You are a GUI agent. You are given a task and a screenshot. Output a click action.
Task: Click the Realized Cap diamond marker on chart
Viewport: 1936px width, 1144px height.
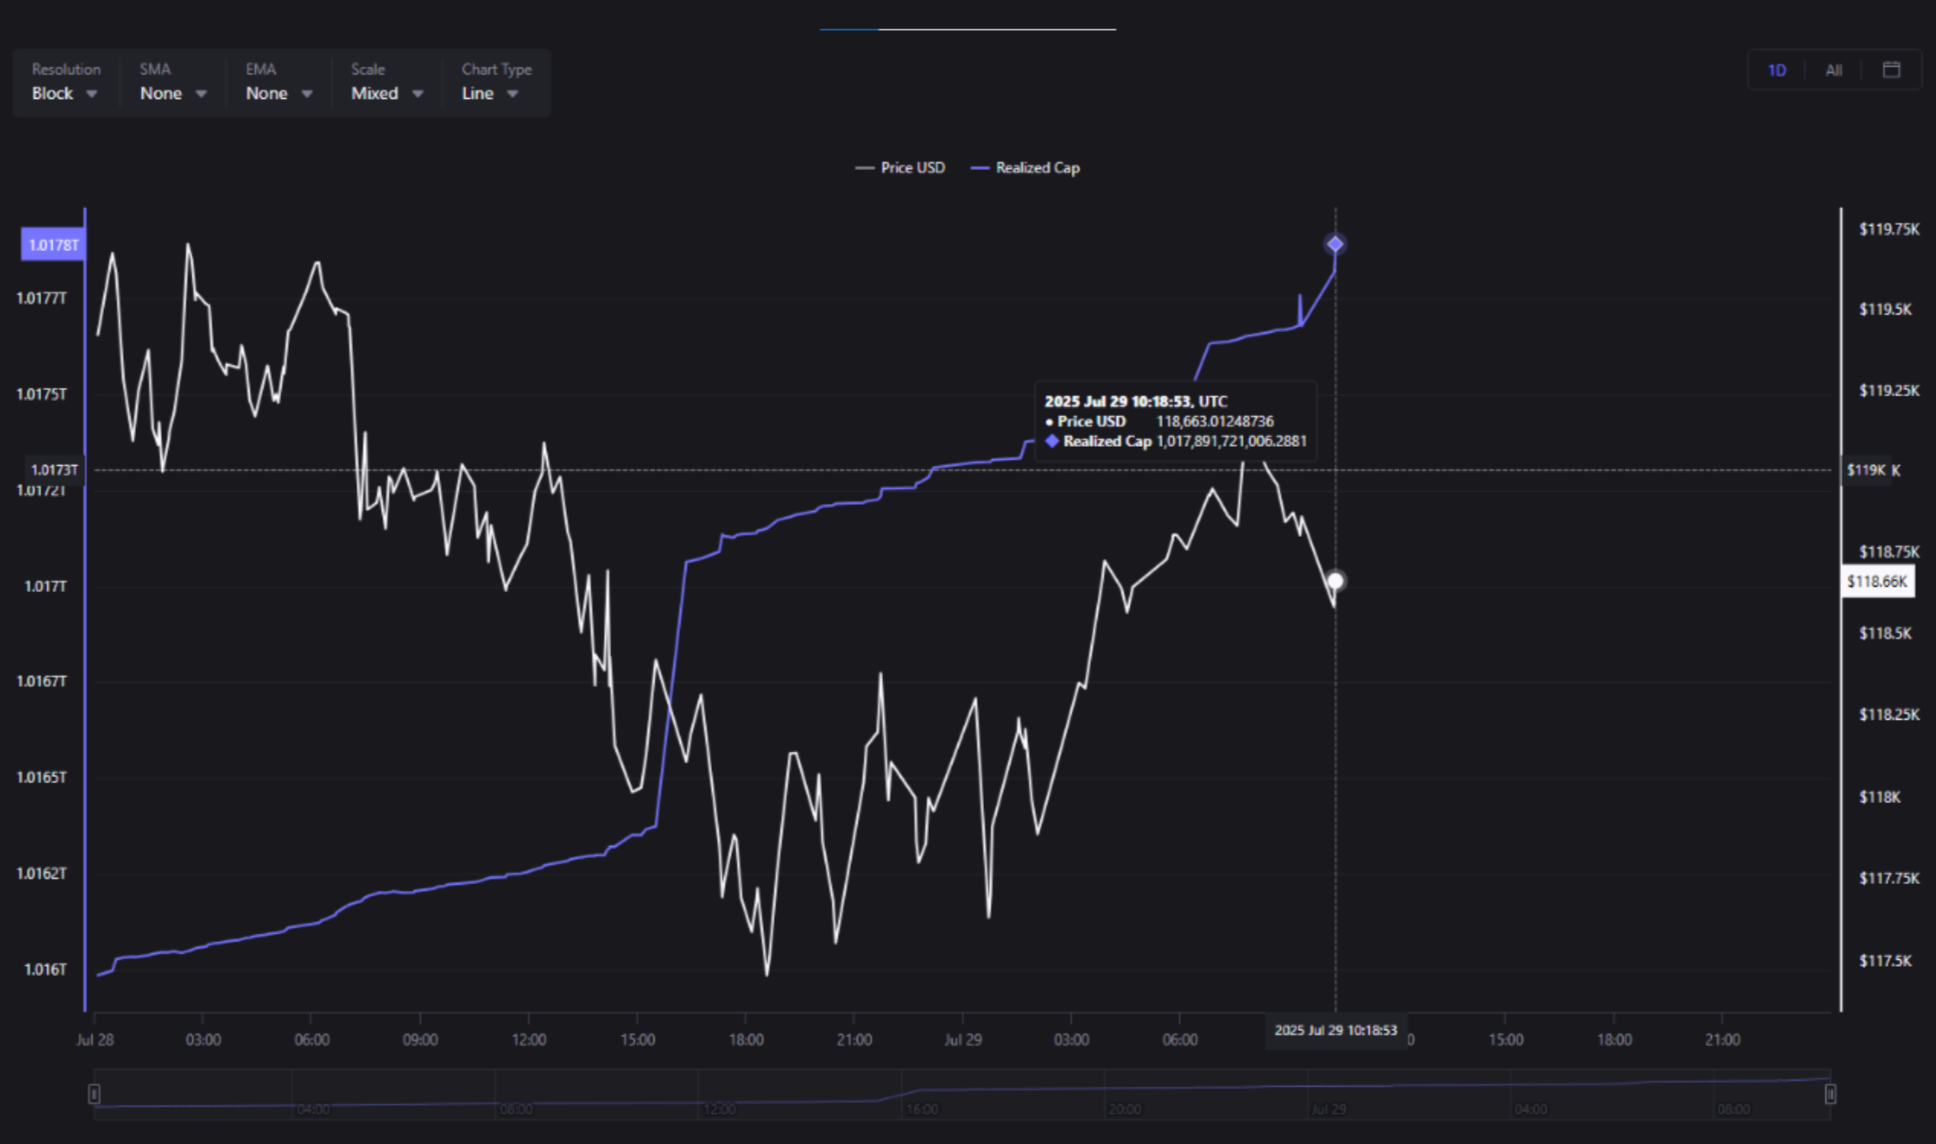[1335, 244]
